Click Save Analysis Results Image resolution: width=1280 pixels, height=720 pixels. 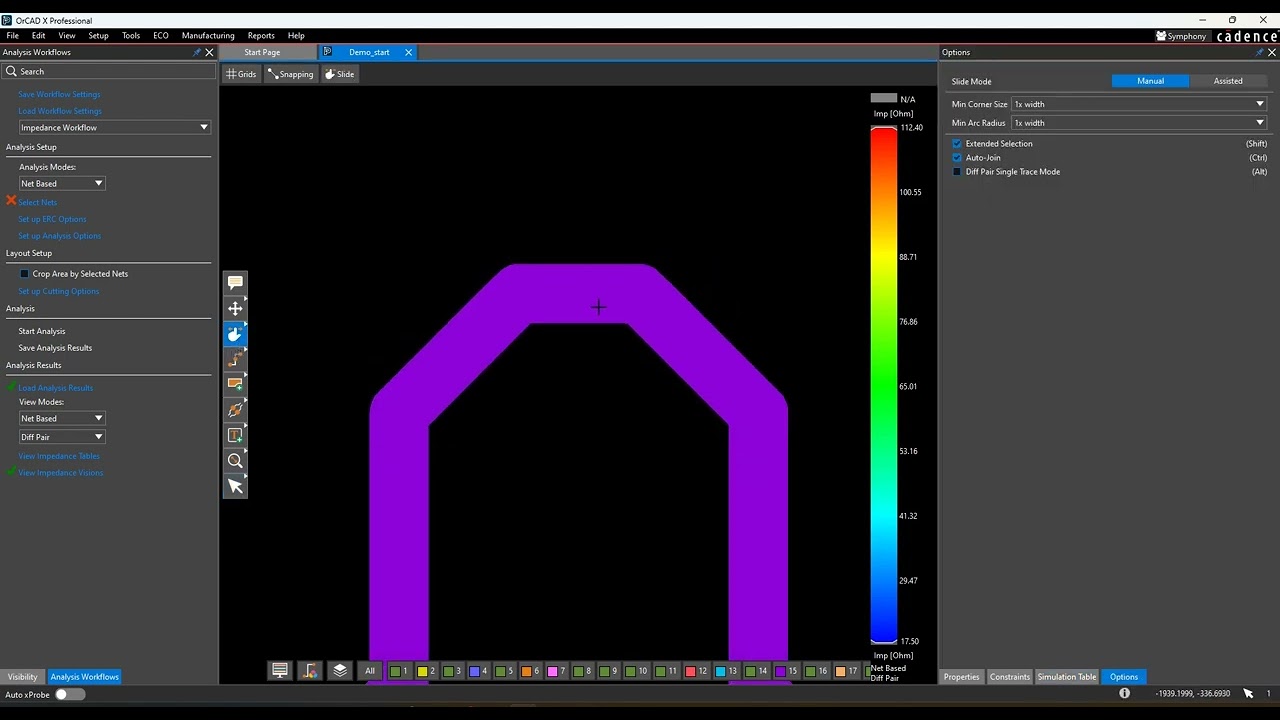click(55, 348)
